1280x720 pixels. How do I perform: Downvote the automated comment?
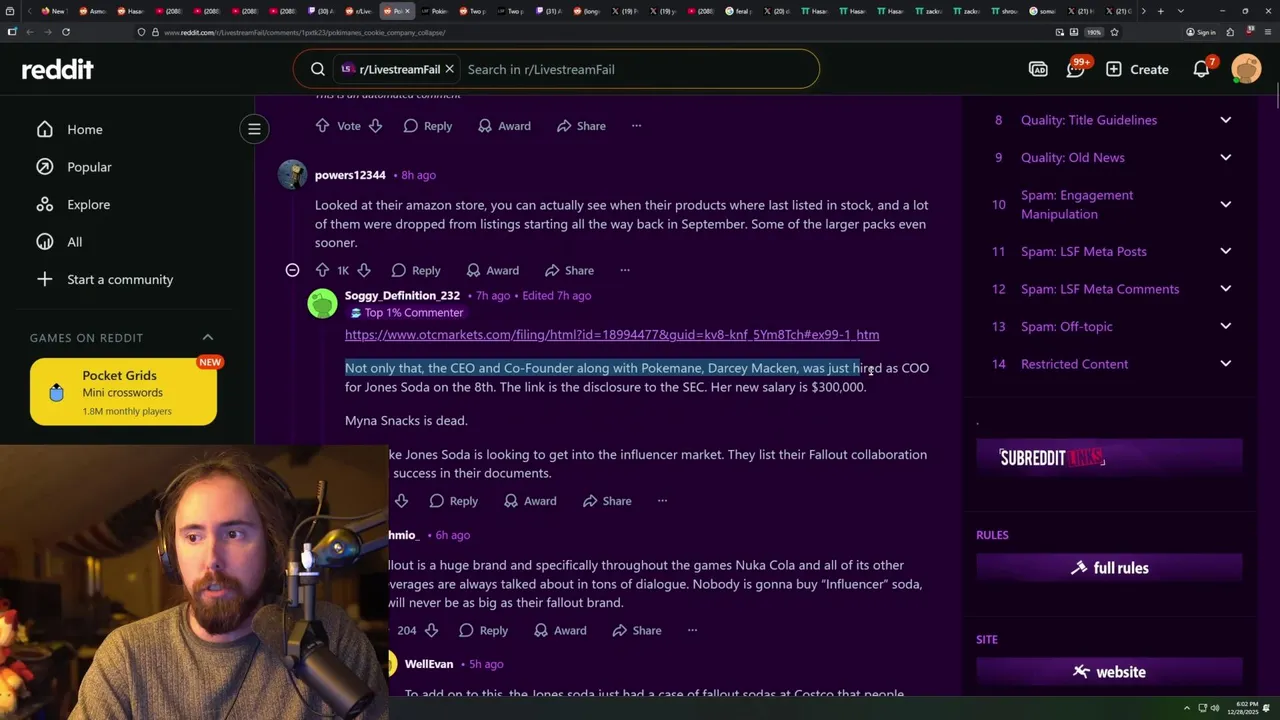(x=375, y=126)
